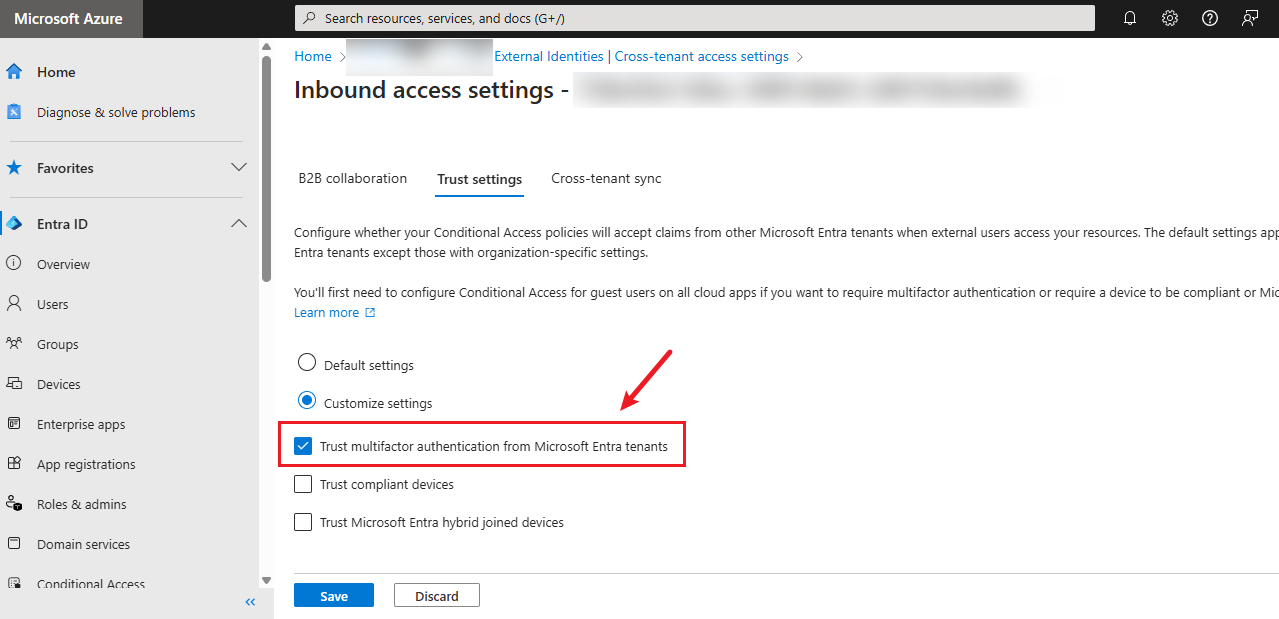Viewport: 1279px width, 619px height.
Task: Click the 'Inbound access settings -' heading
Action: 431,90
